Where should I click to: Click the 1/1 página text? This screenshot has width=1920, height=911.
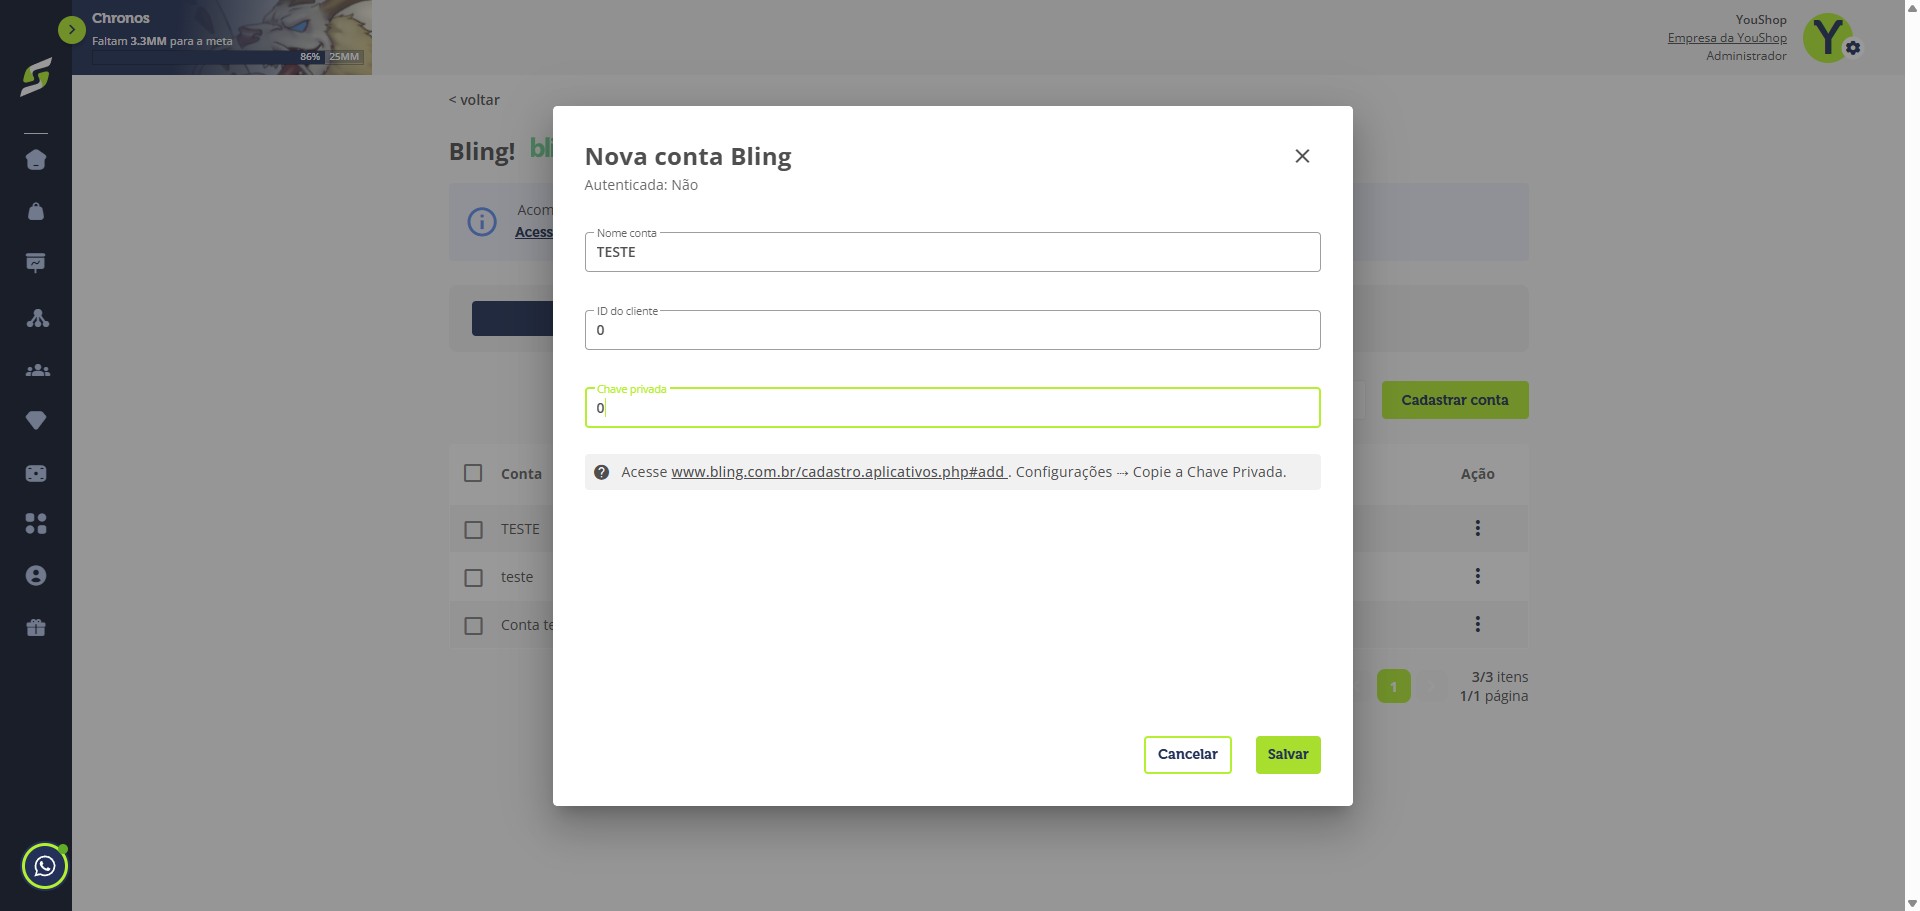[x=1494, y=696]
